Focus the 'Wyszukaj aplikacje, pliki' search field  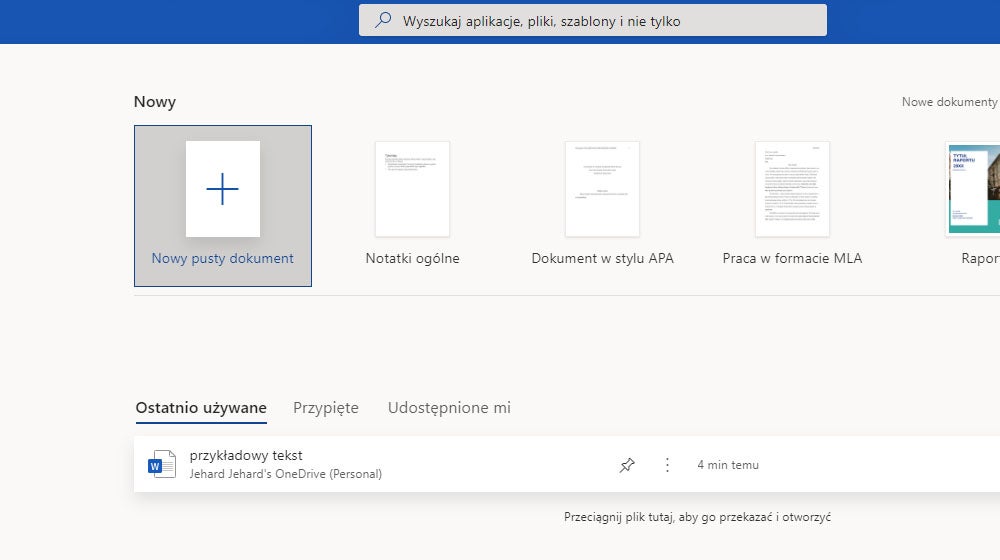pyautogui.click(x=600, y=20)
